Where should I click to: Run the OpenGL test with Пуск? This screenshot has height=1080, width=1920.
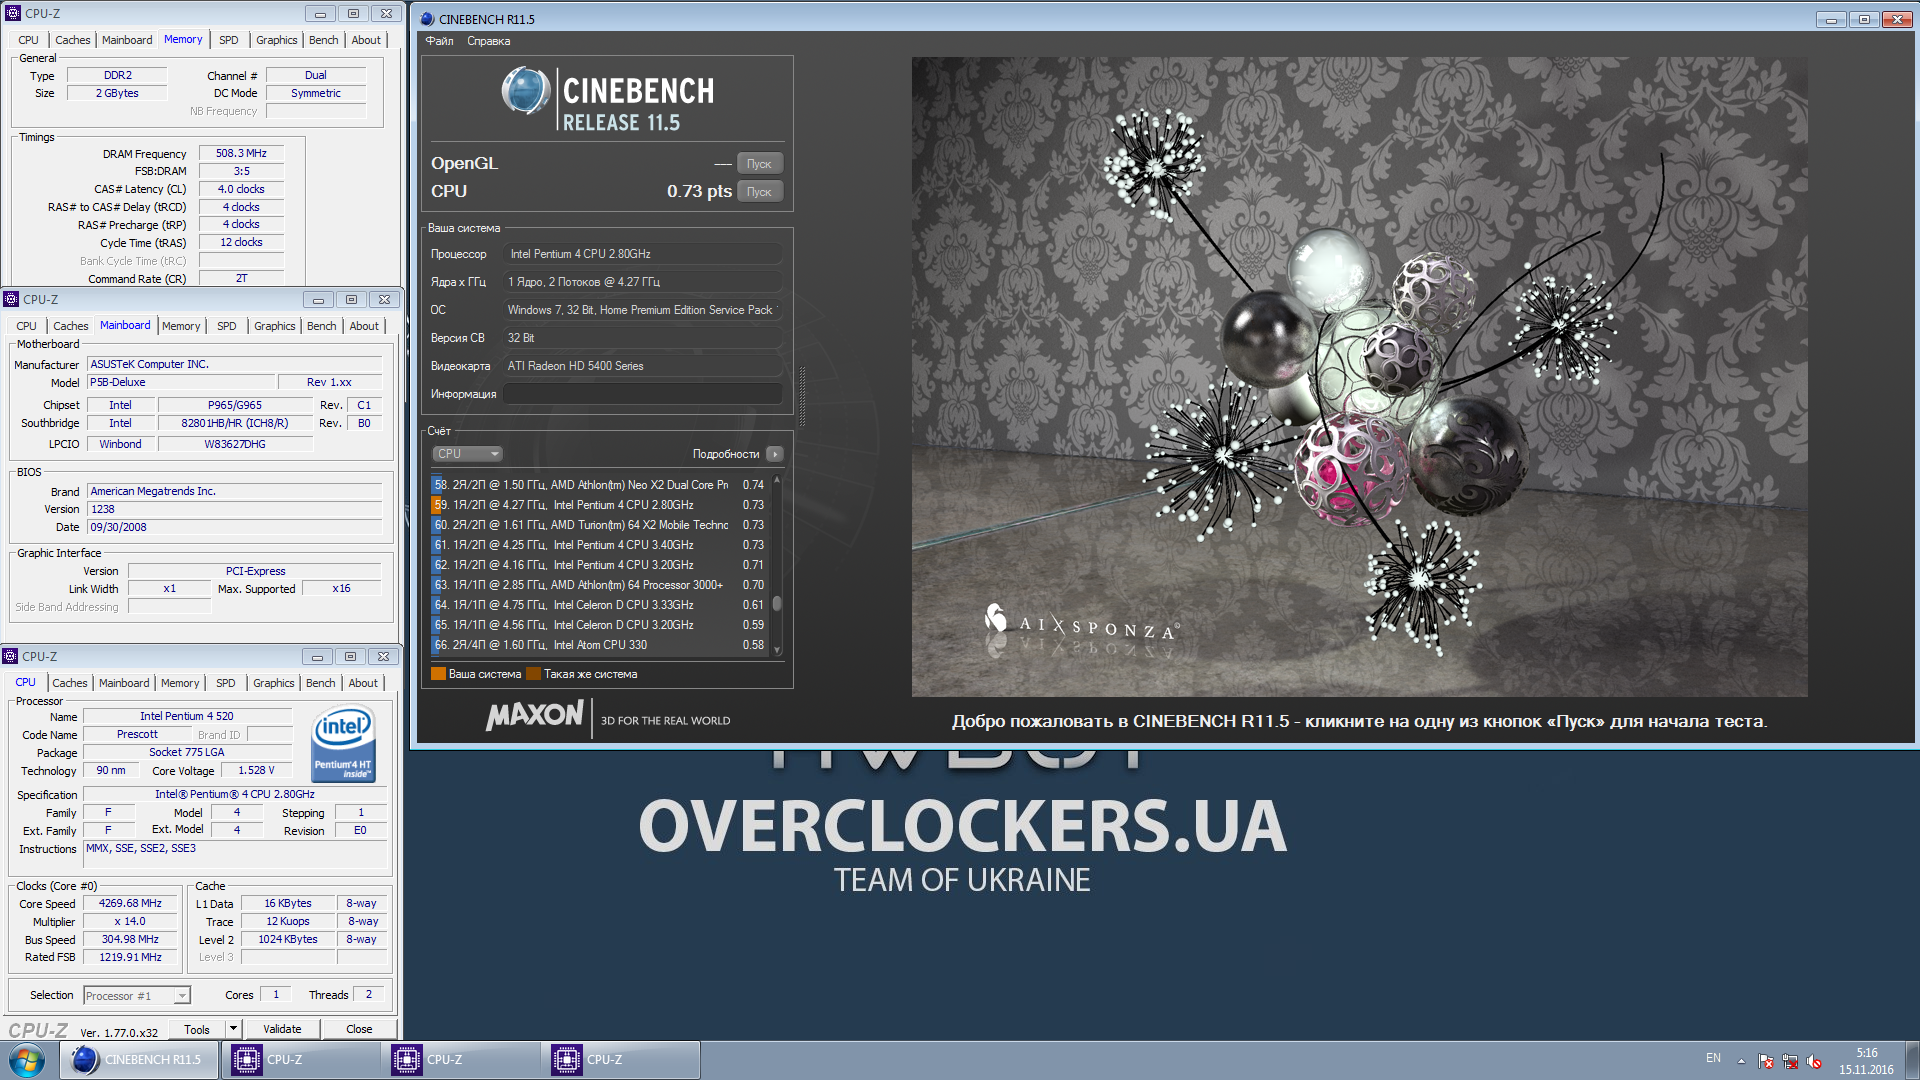point(759,164)
